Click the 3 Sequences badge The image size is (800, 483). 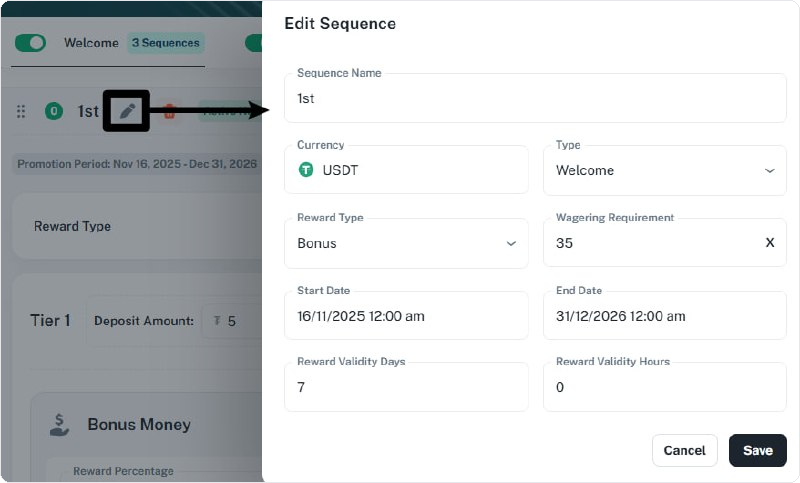point(166,43)
